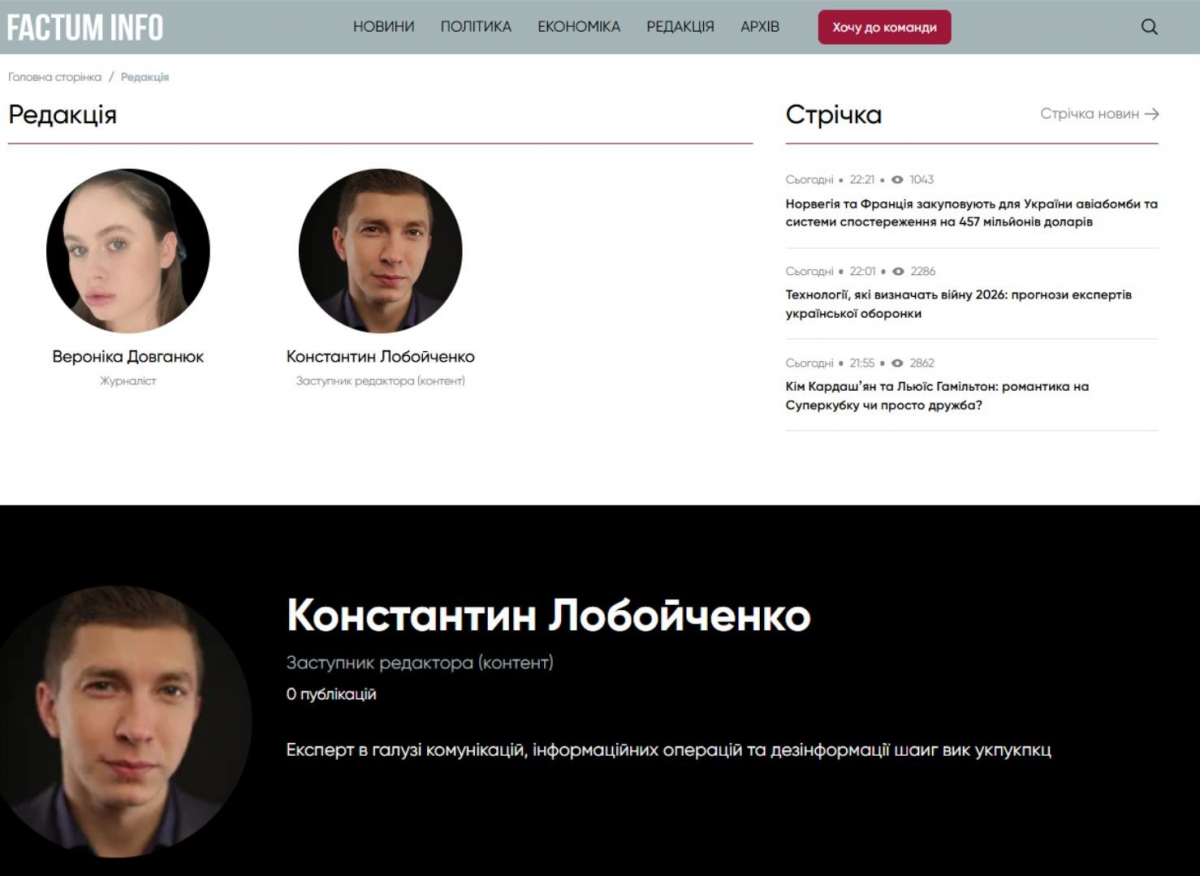Screen dimensions: 1200x876
Task: Go to the ЕКОНОМІКА section
Action: coord(579,27)
